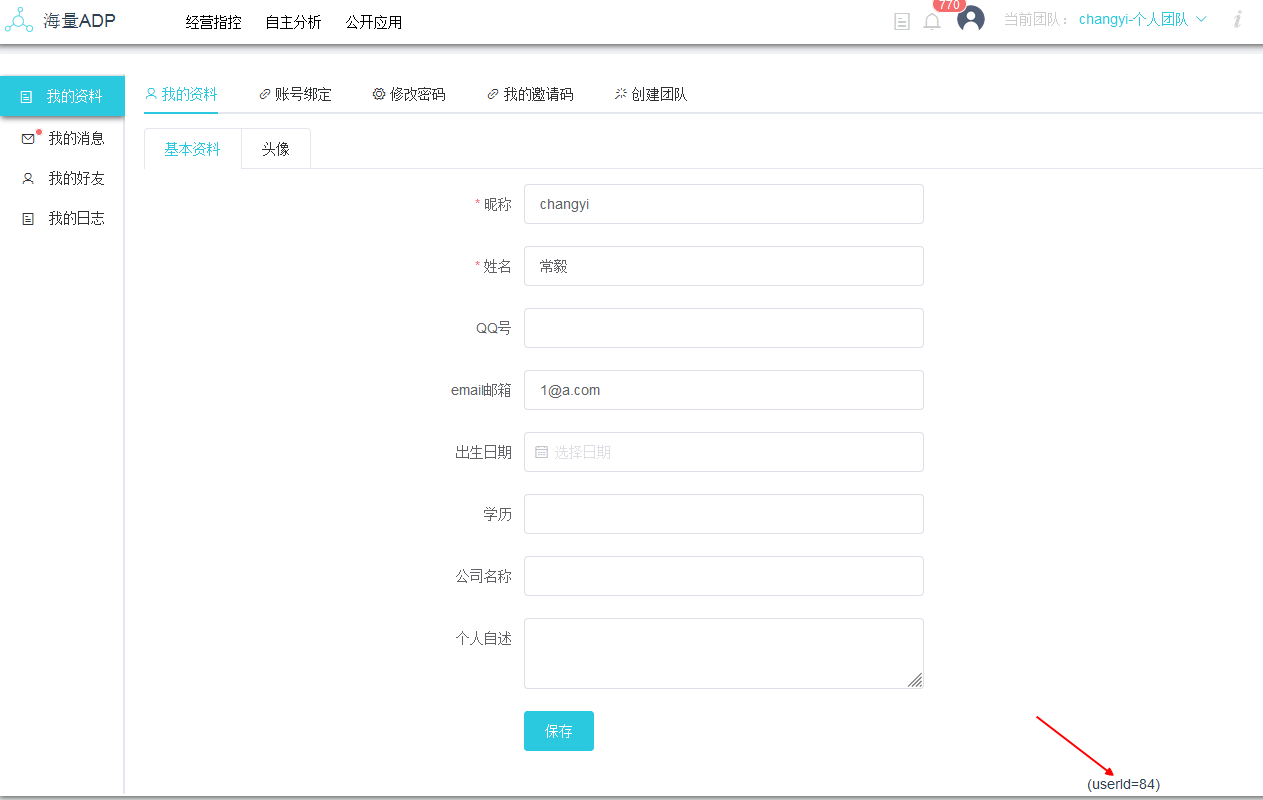Switch to the 账号绑定 tab

295,94
